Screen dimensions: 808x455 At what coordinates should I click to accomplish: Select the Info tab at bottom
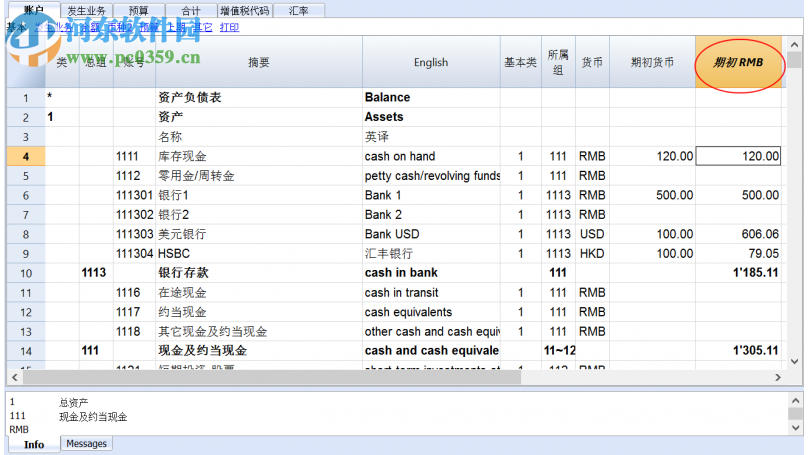coord(34,444)
